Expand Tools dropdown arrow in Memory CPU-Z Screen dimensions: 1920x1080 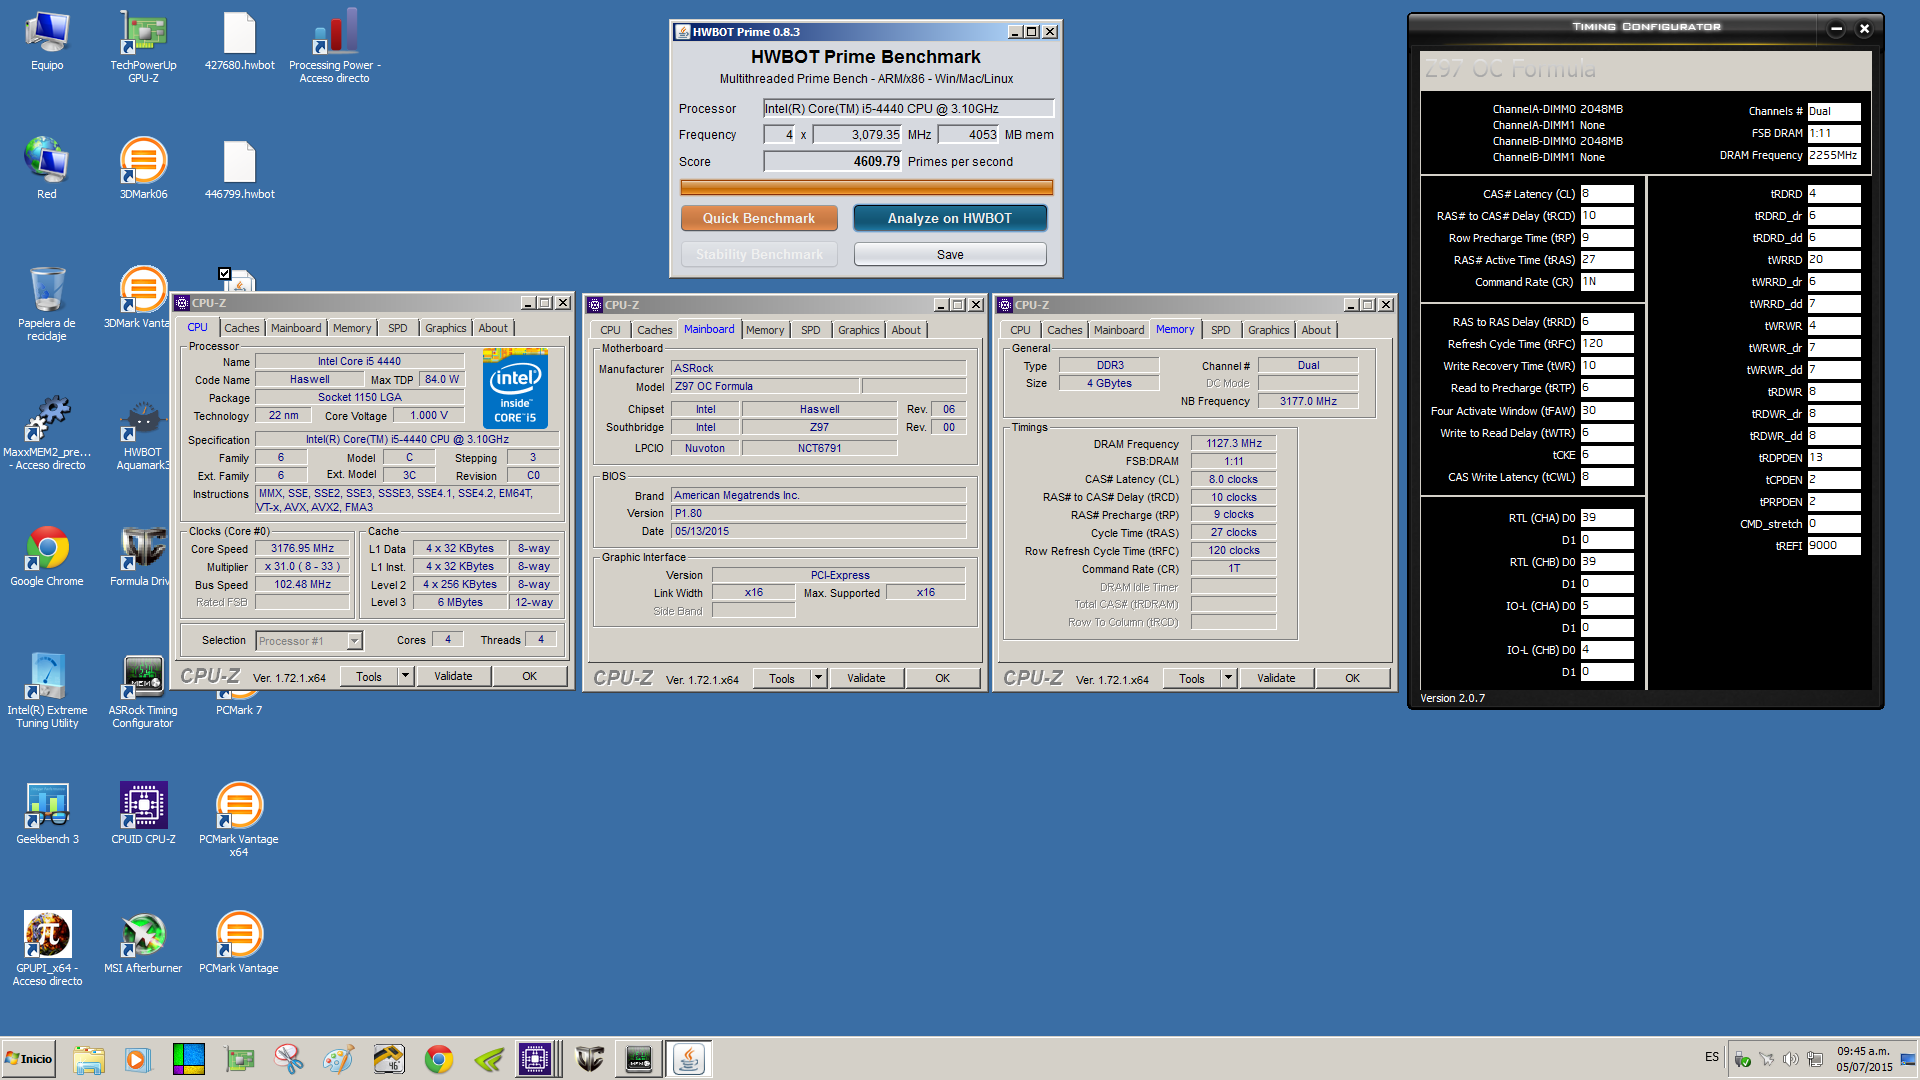pos(1228,678)
